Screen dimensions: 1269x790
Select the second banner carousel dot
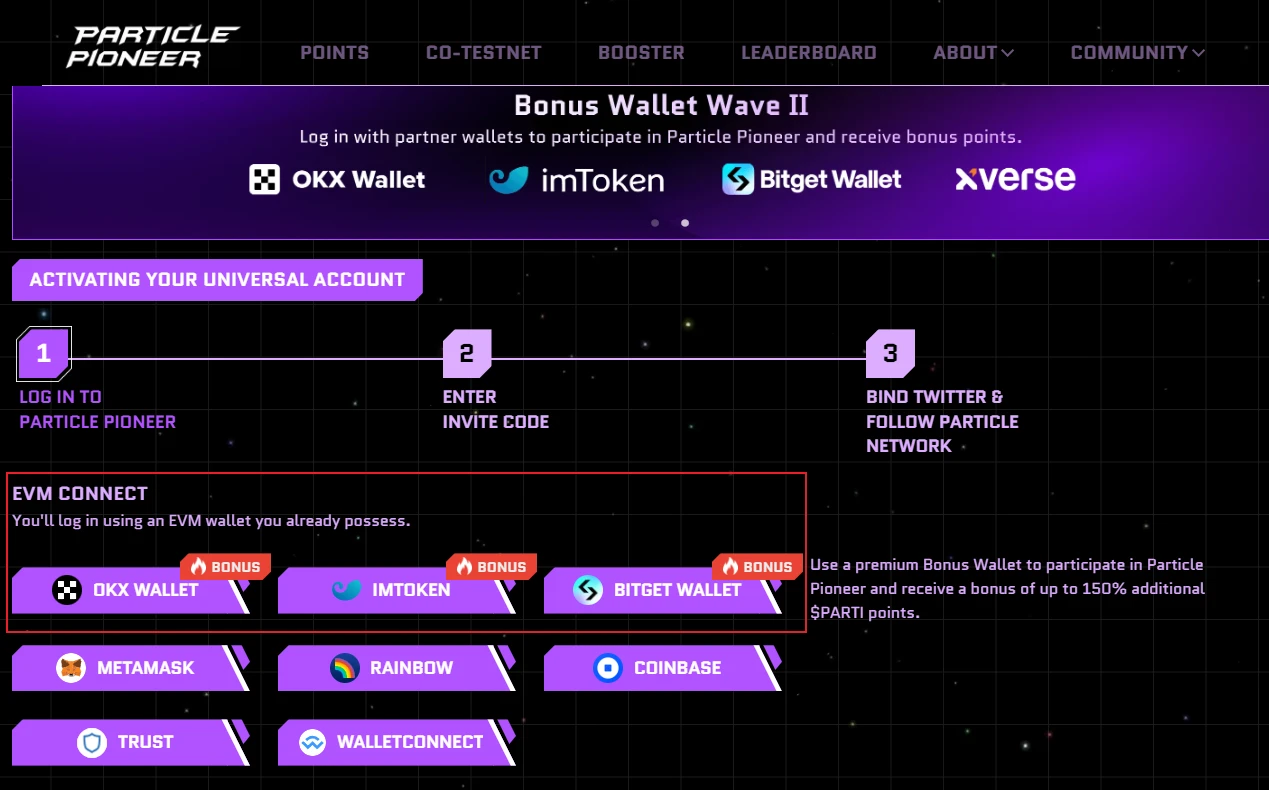[x=685, y=223]
